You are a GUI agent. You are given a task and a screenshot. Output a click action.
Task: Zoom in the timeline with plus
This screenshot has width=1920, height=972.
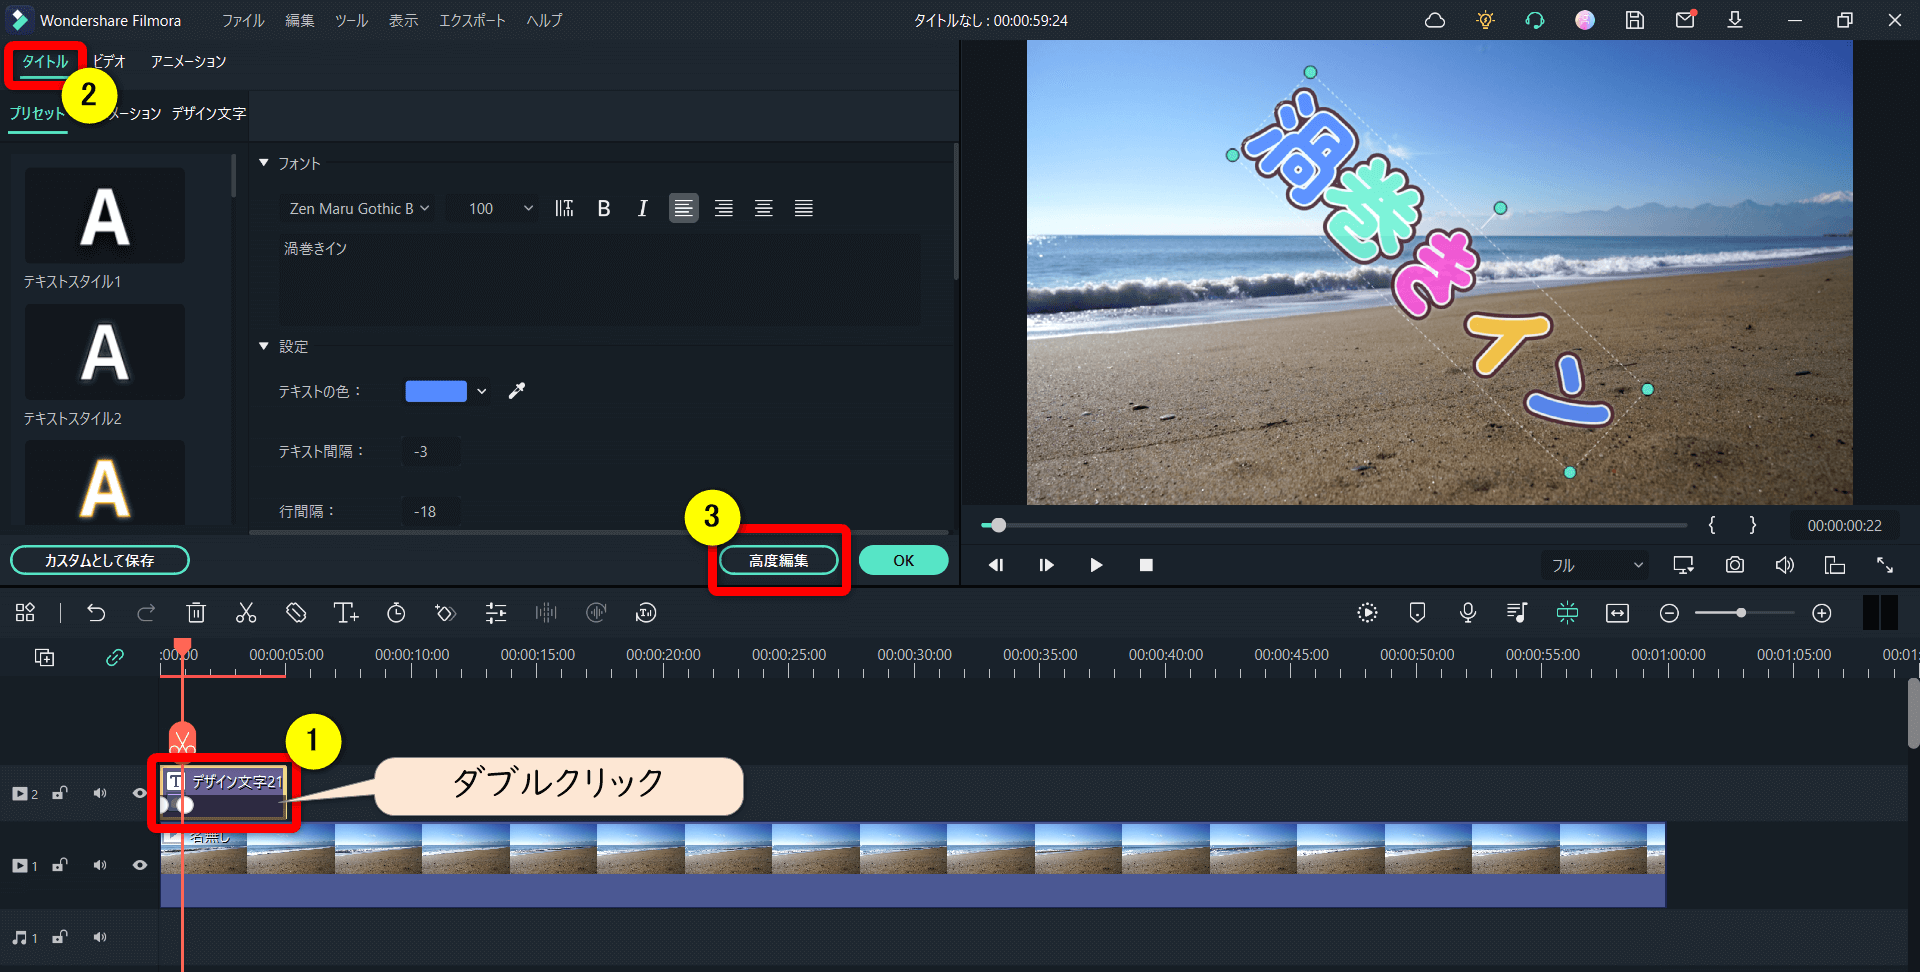pos(1822,613)
